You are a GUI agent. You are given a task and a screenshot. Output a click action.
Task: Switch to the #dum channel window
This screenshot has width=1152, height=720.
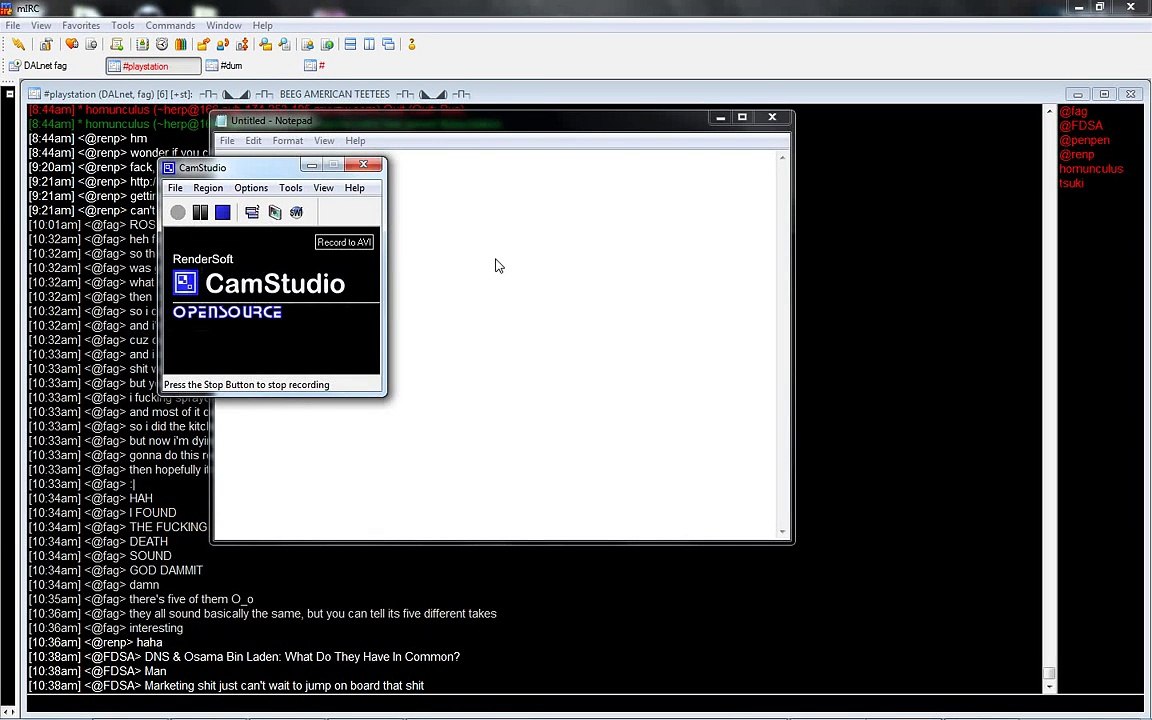pos(225,65)
